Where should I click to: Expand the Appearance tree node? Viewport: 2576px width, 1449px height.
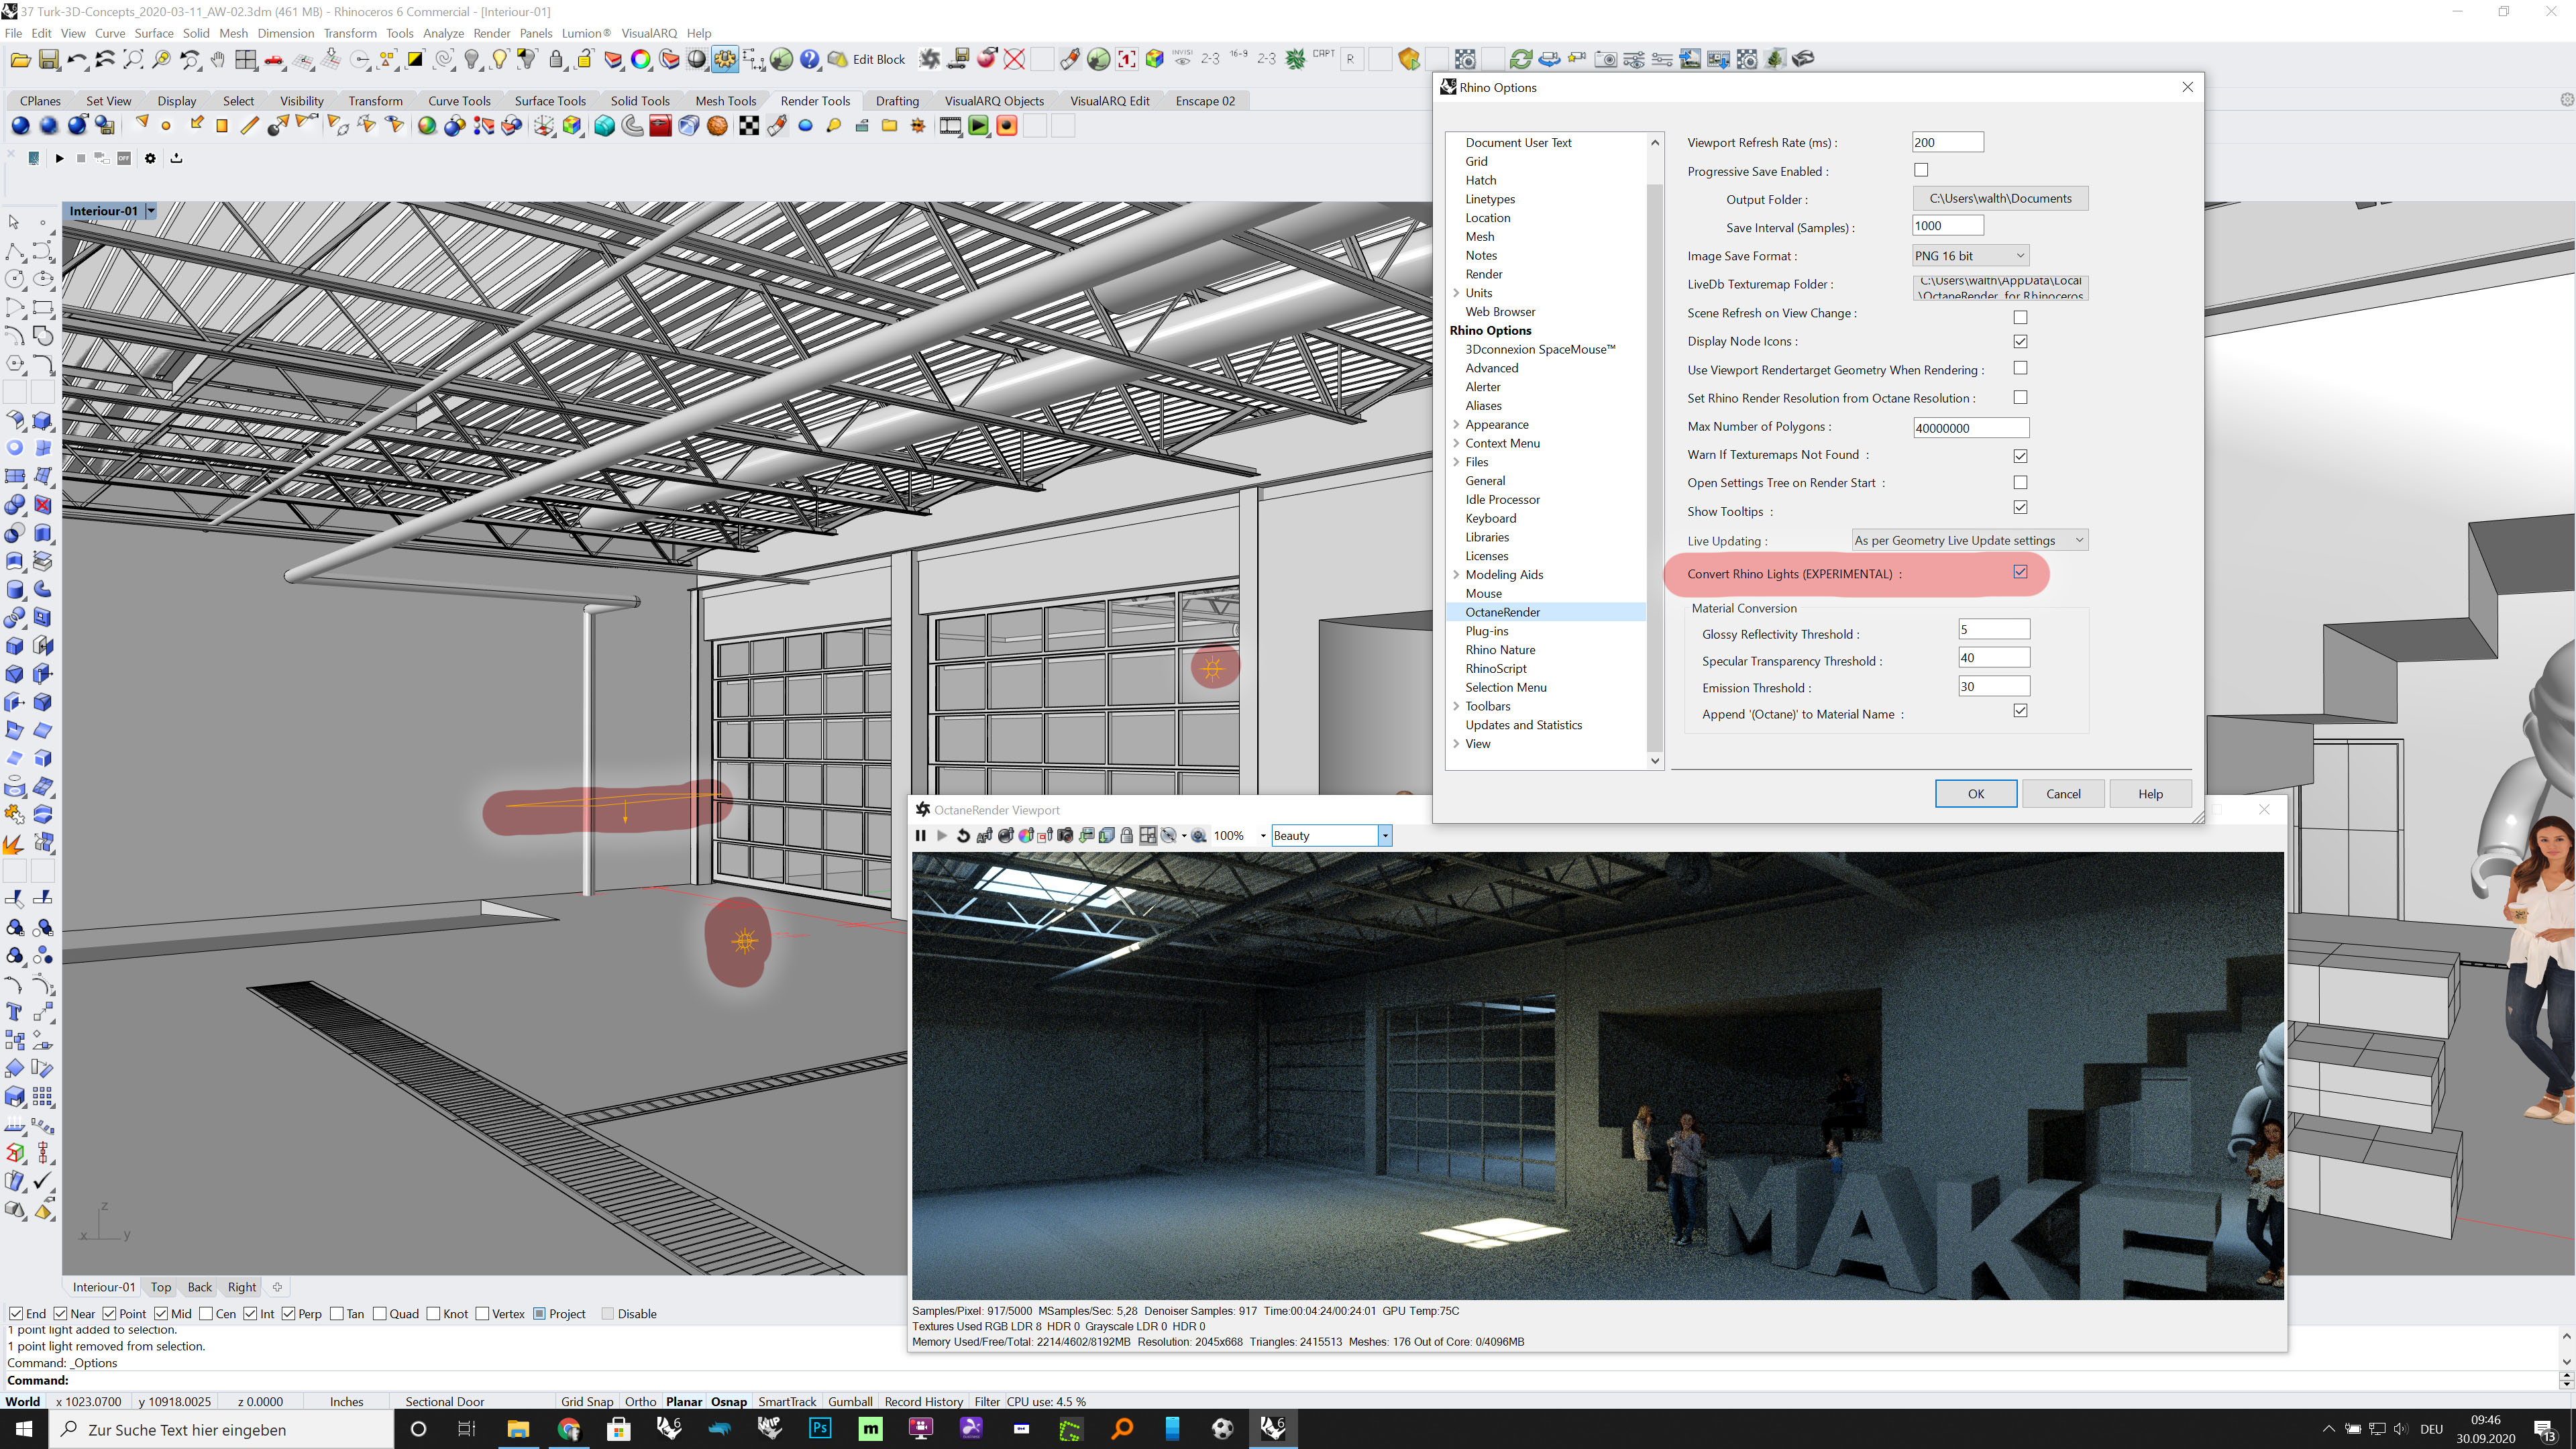[1456, 425]
